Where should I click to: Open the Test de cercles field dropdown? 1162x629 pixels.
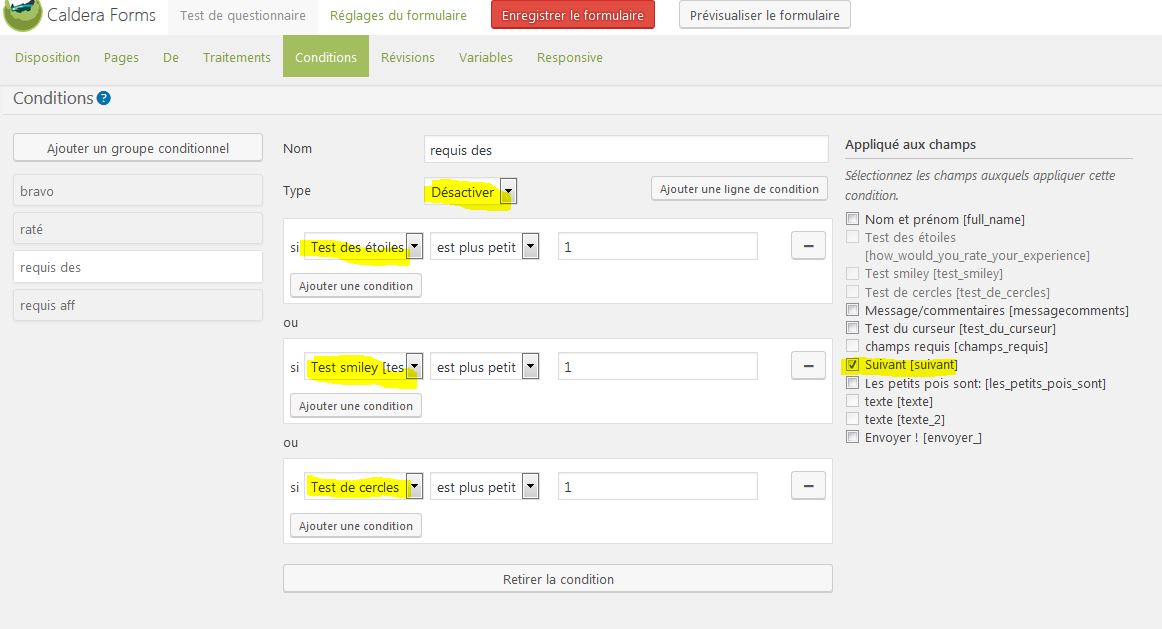pyautogui.click(x=363, y=487)
